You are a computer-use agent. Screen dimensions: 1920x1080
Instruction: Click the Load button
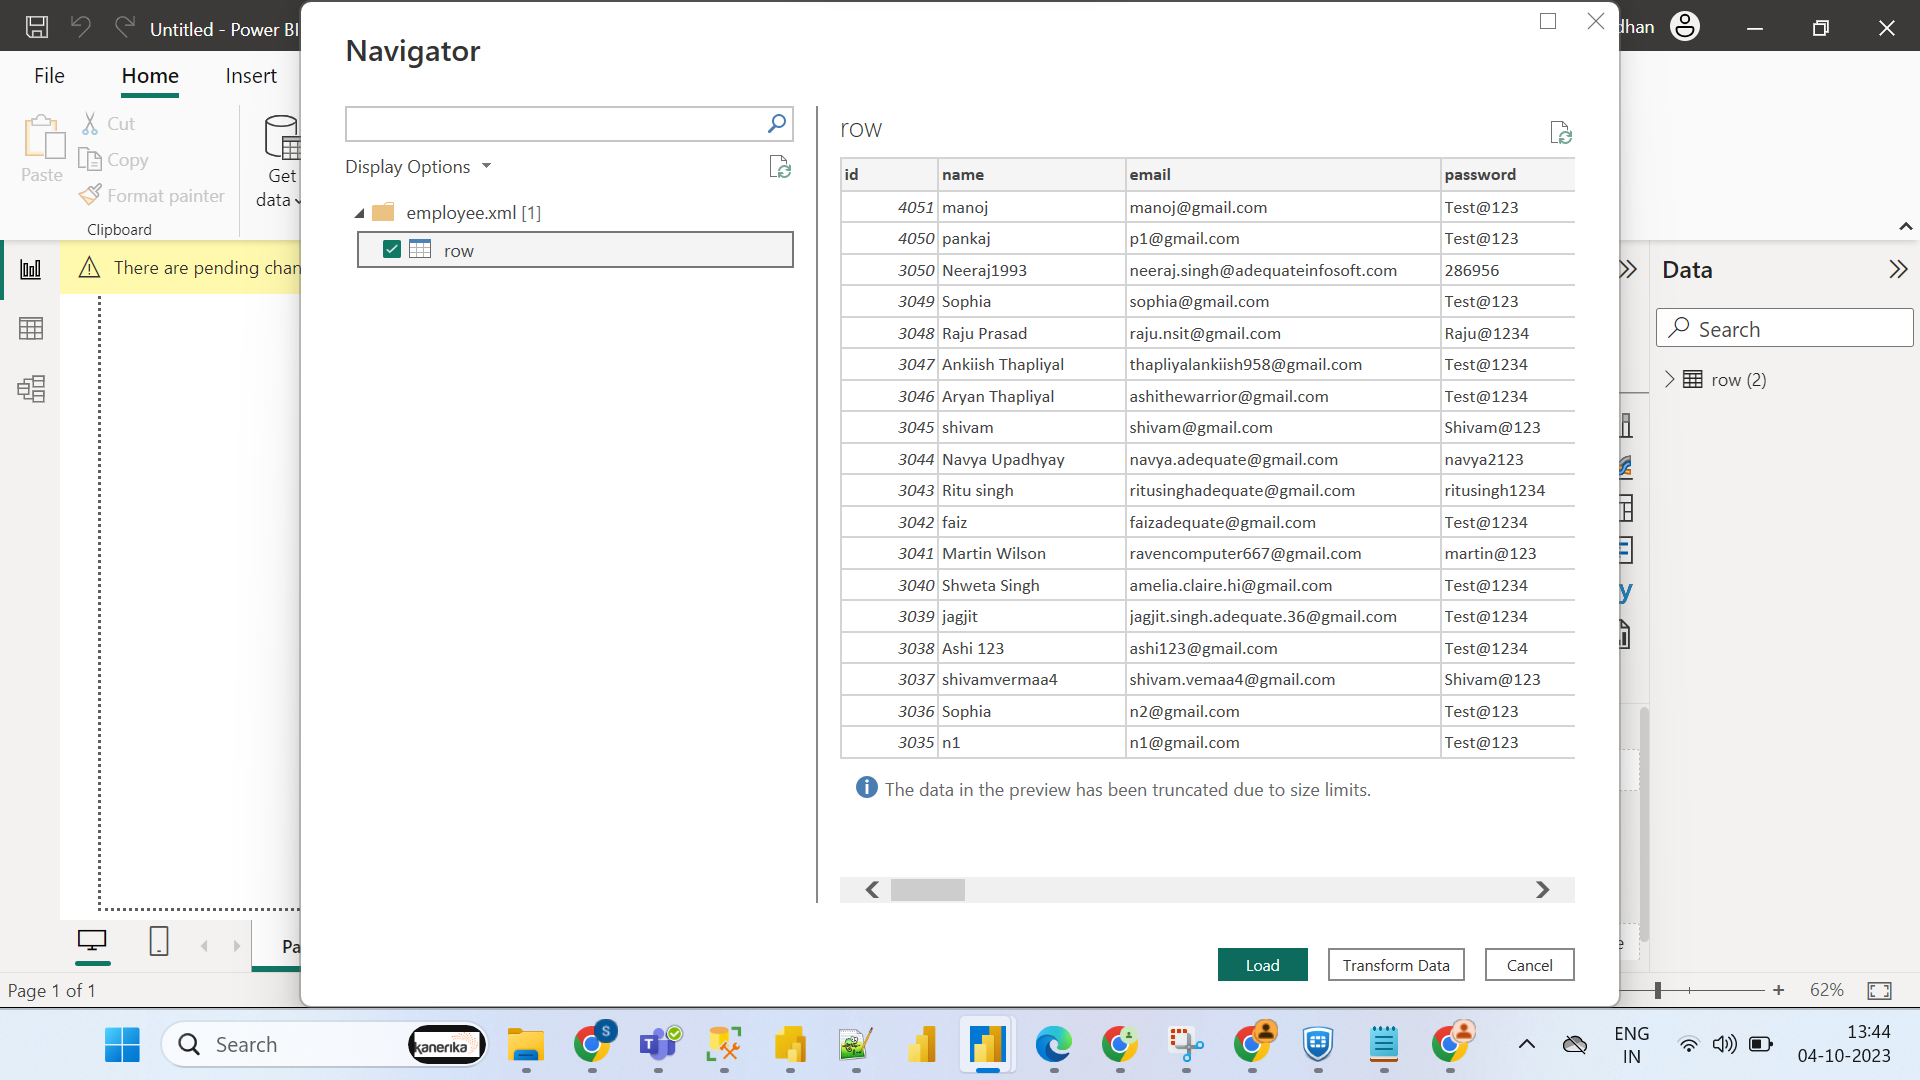click(x=1262, y=965)
